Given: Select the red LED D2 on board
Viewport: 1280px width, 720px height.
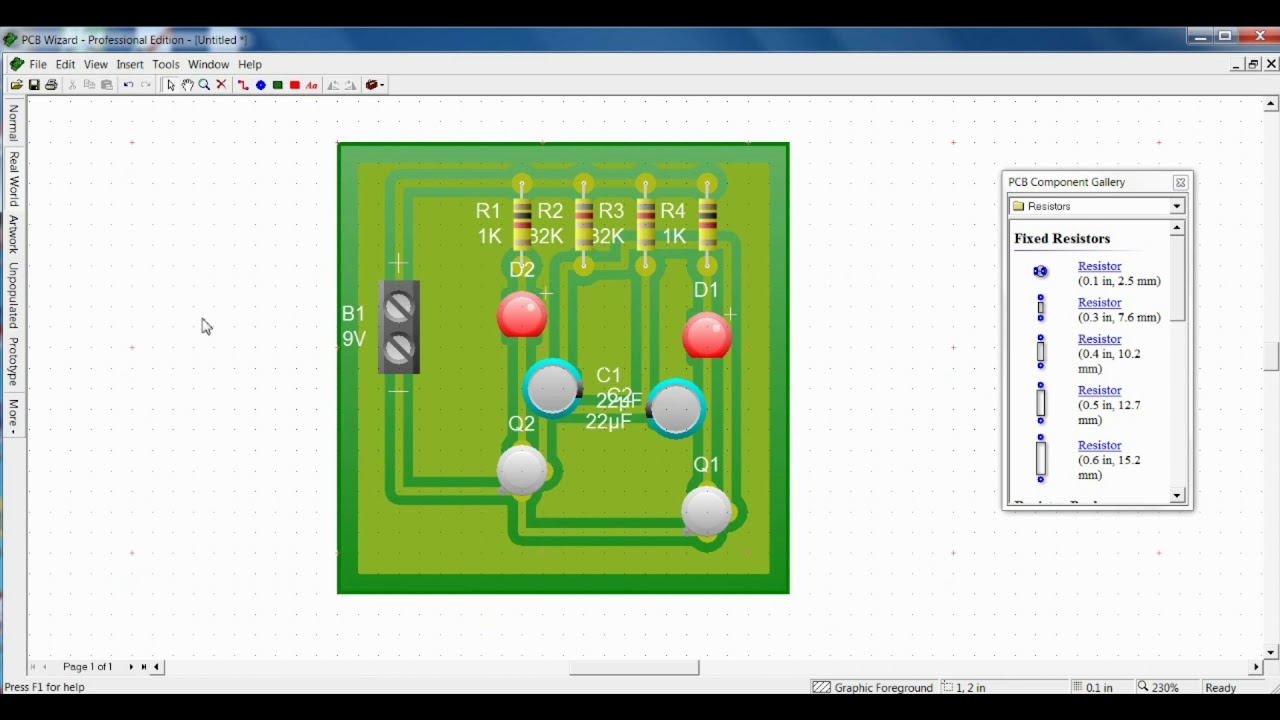Looking at the screenshot, I should click(522, 315).
